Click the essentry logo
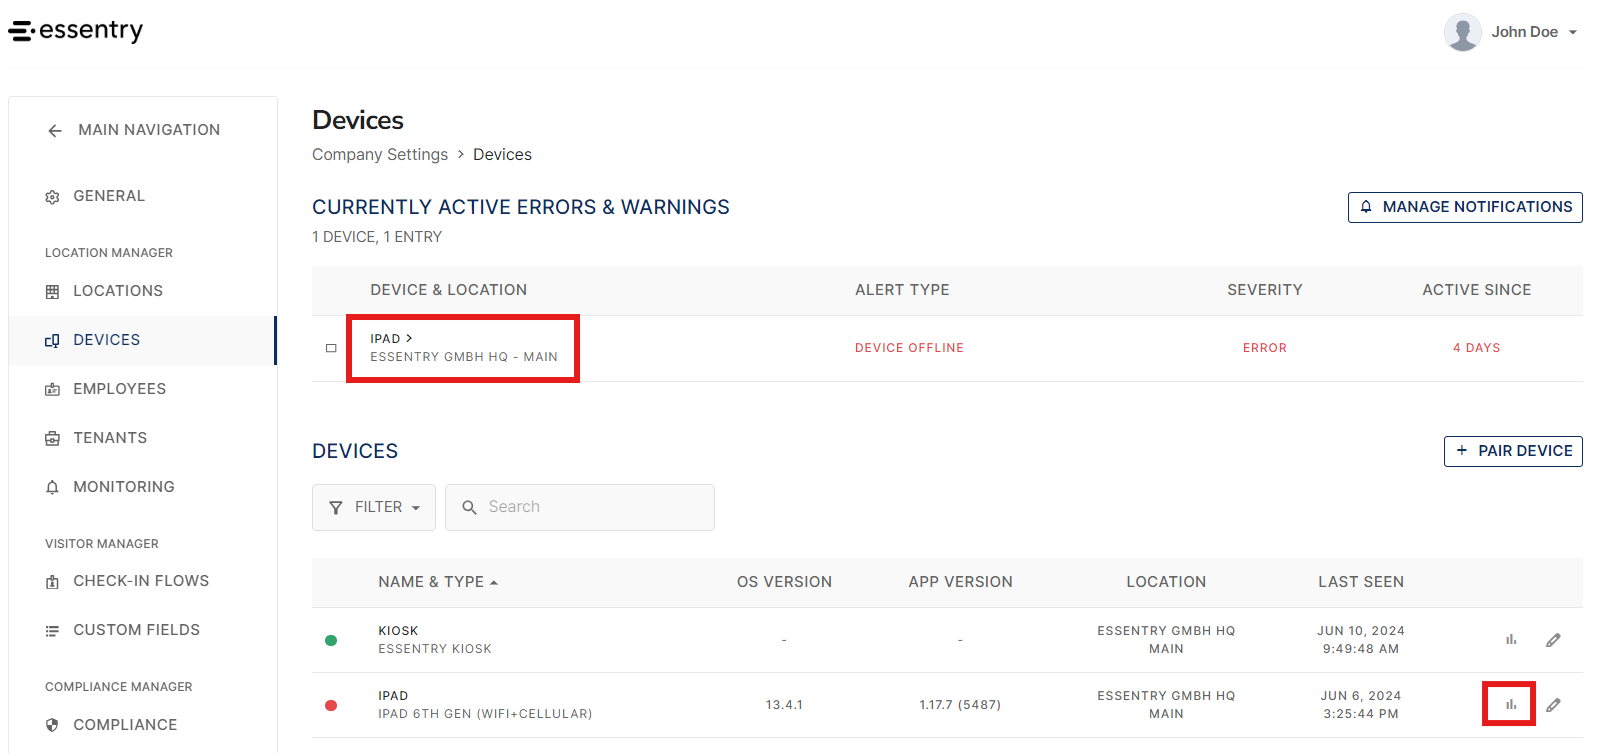This screenshot has width=1621, height=753. 76,31
